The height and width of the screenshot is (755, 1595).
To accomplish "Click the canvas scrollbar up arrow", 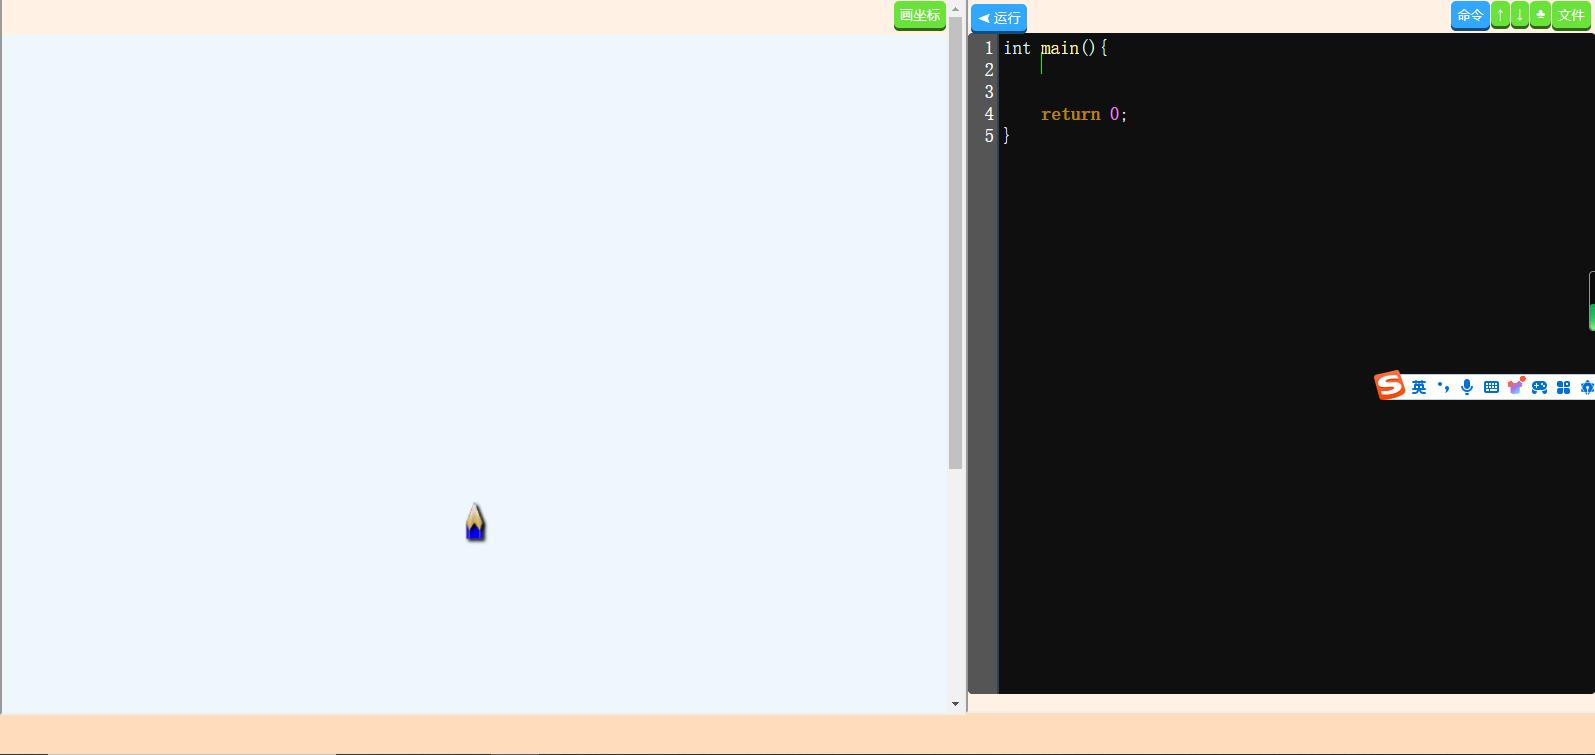I will tap(955, 8).
